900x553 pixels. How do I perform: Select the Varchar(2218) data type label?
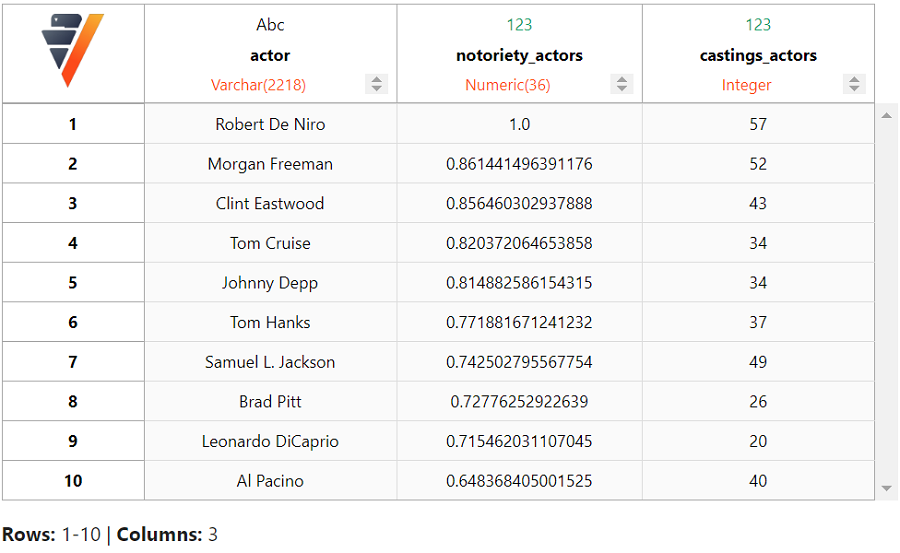(x=258, y=85)
